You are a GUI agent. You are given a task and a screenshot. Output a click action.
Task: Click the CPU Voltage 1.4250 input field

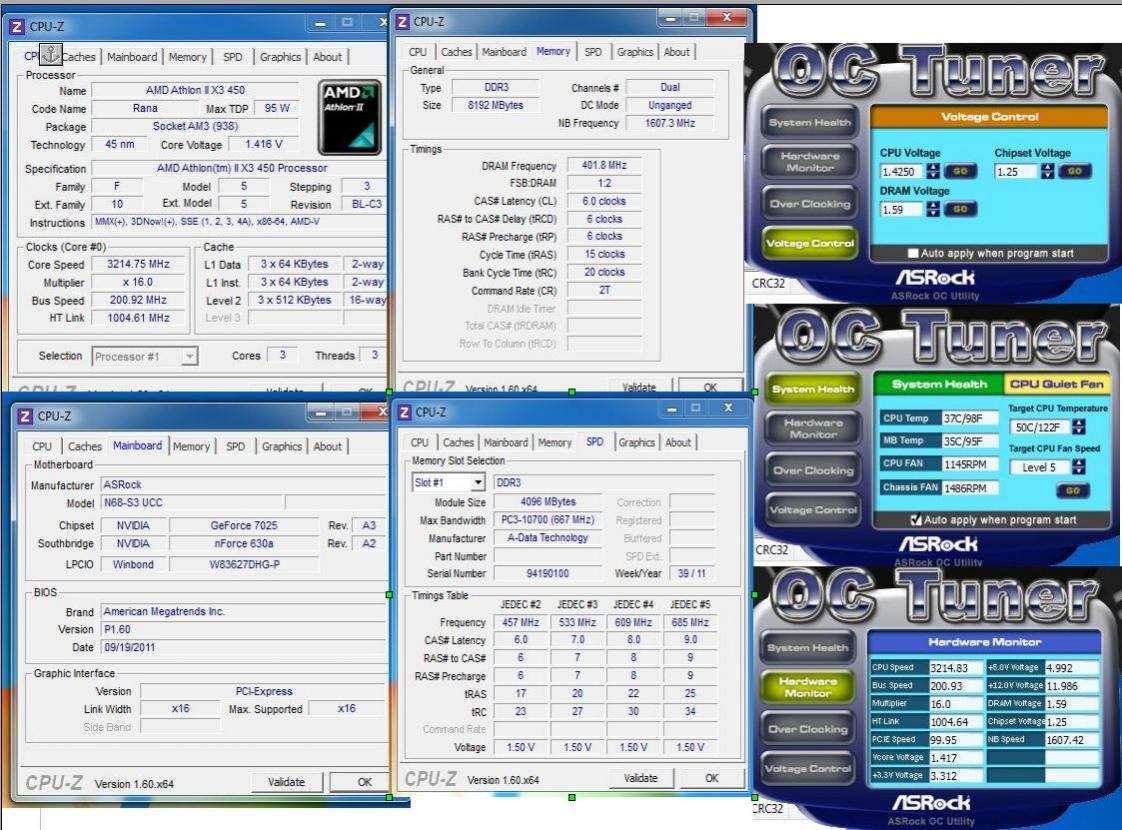tap(902, 172)
